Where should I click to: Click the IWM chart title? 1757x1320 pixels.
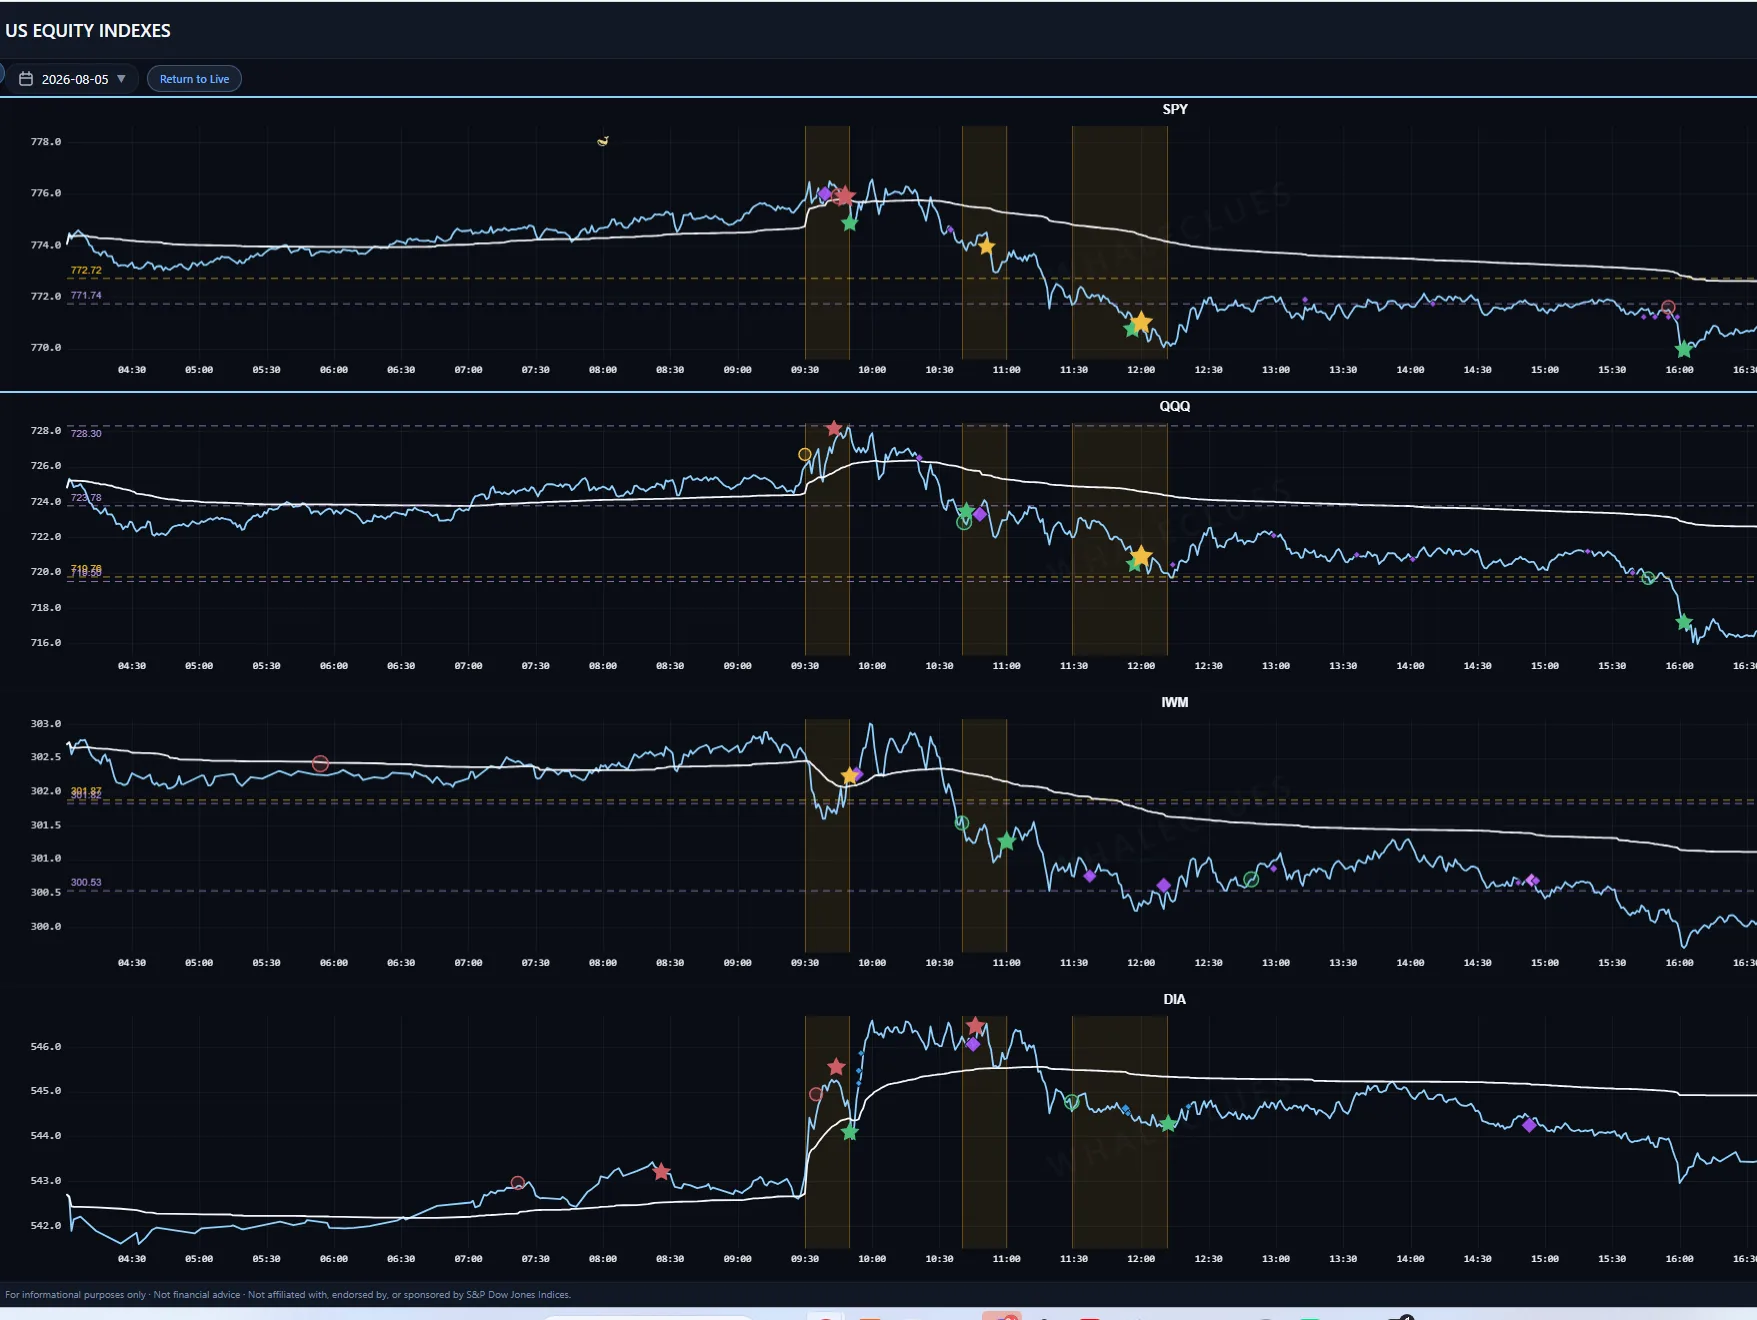pyautogui.click(x=1175, y=702)
